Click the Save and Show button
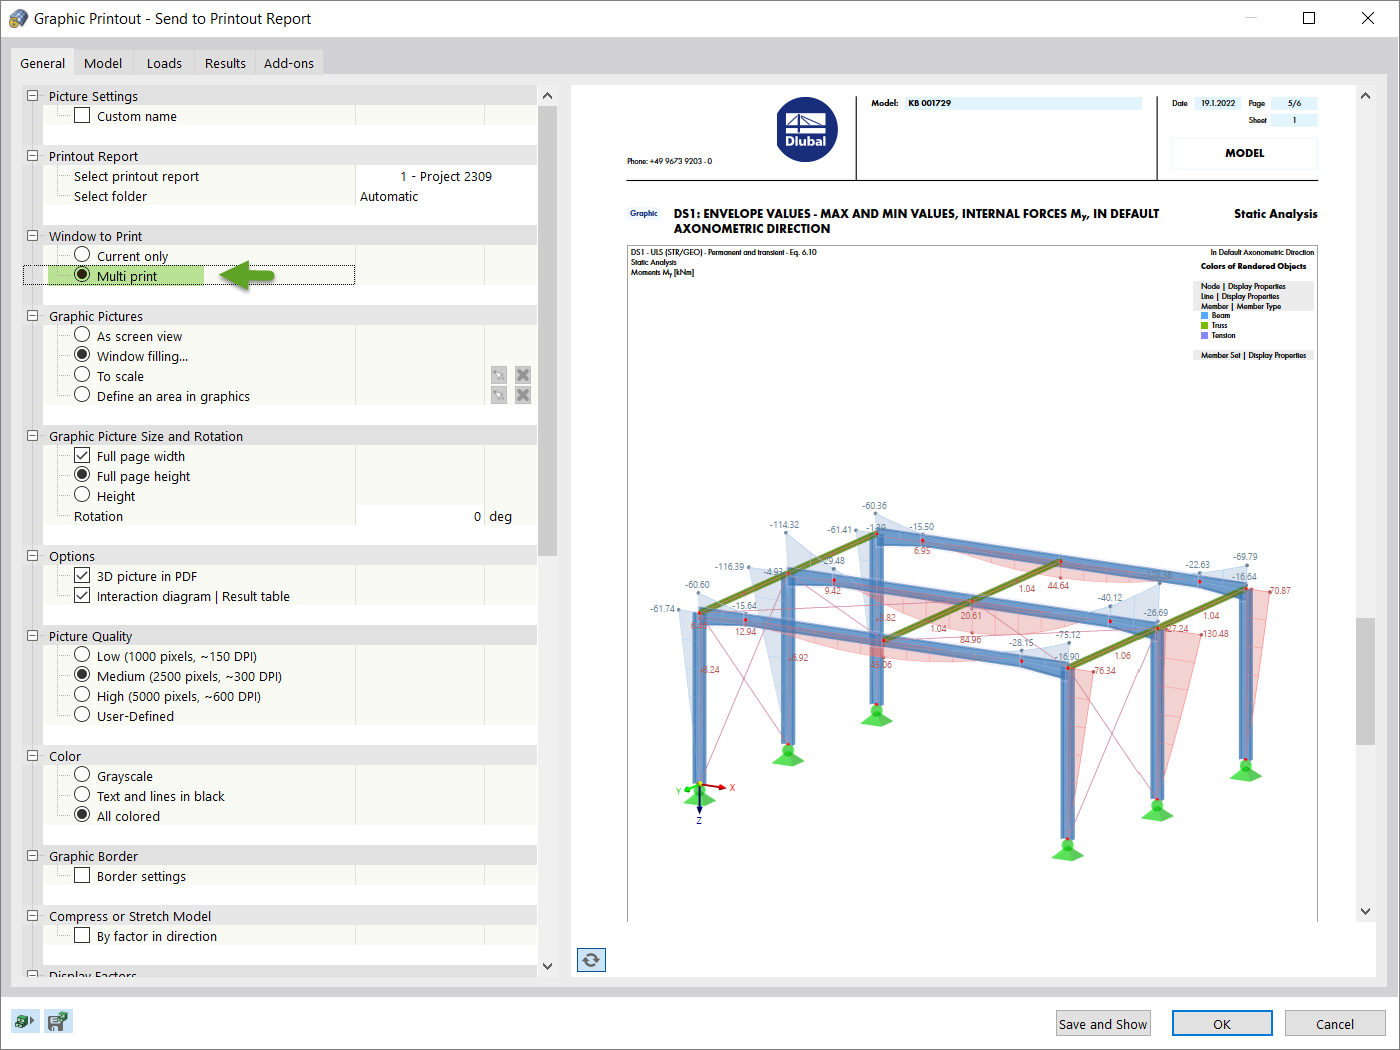This screenshot has width=1400, height=1050. coord(1103,1024)
